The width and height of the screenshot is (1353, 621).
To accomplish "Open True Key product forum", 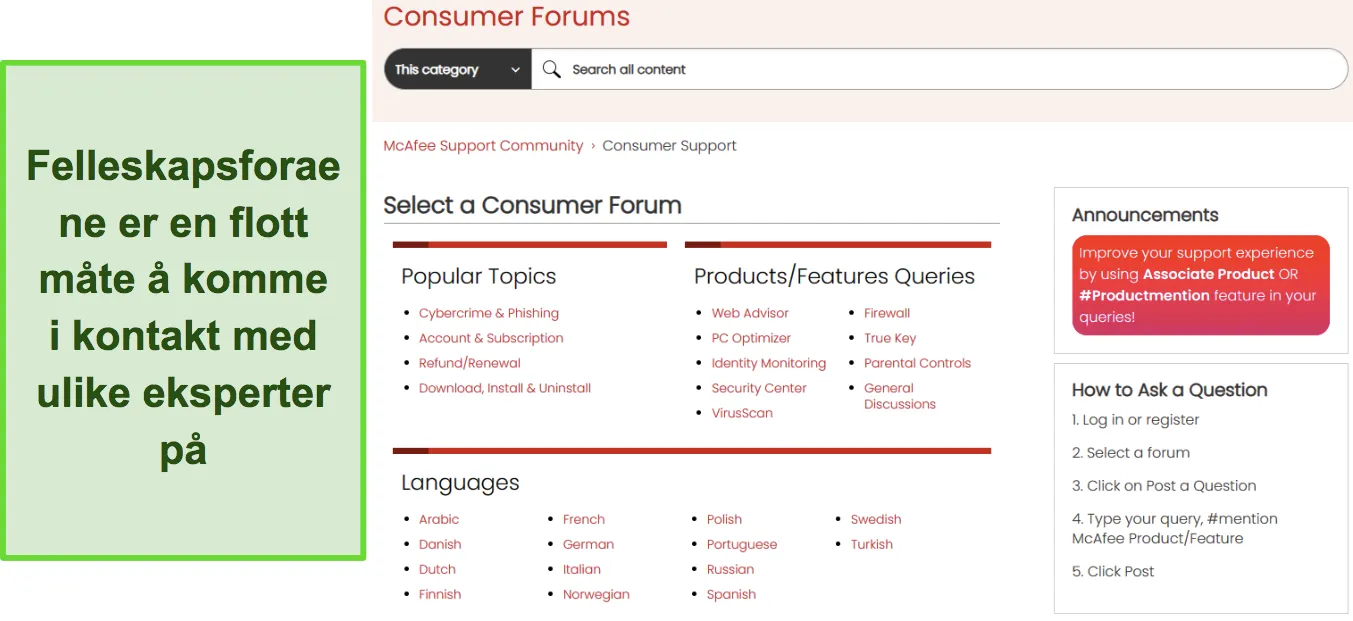I will point(889,338).
